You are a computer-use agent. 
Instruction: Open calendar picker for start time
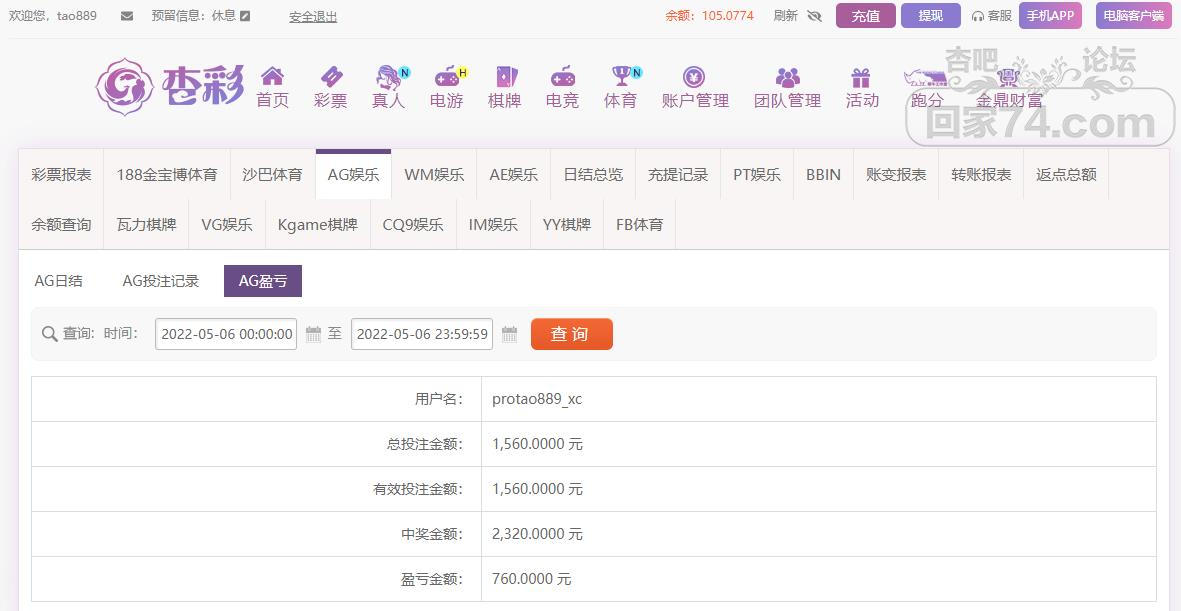tap(313, 334)
